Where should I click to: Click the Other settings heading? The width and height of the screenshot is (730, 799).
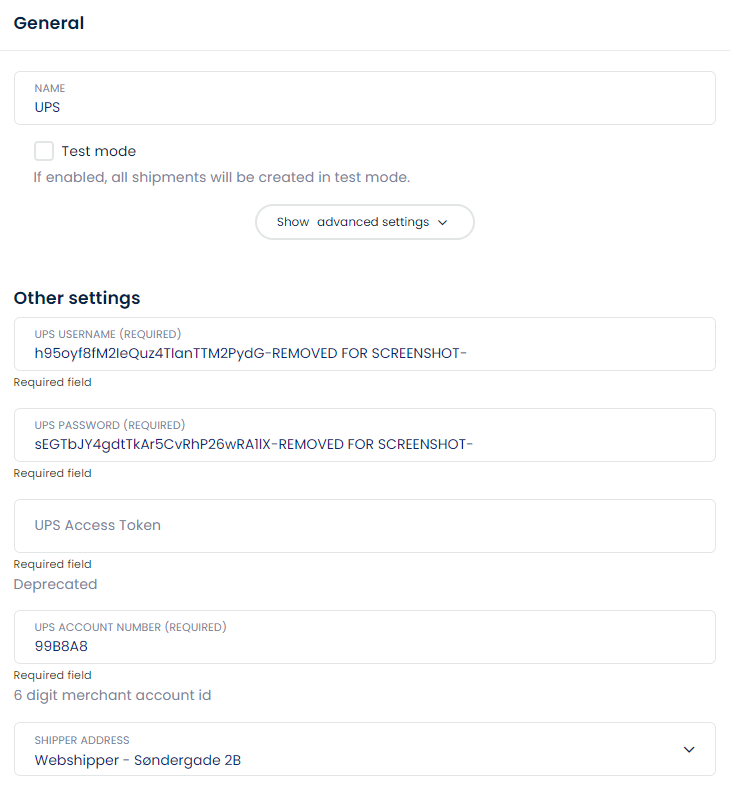[77, 298]
